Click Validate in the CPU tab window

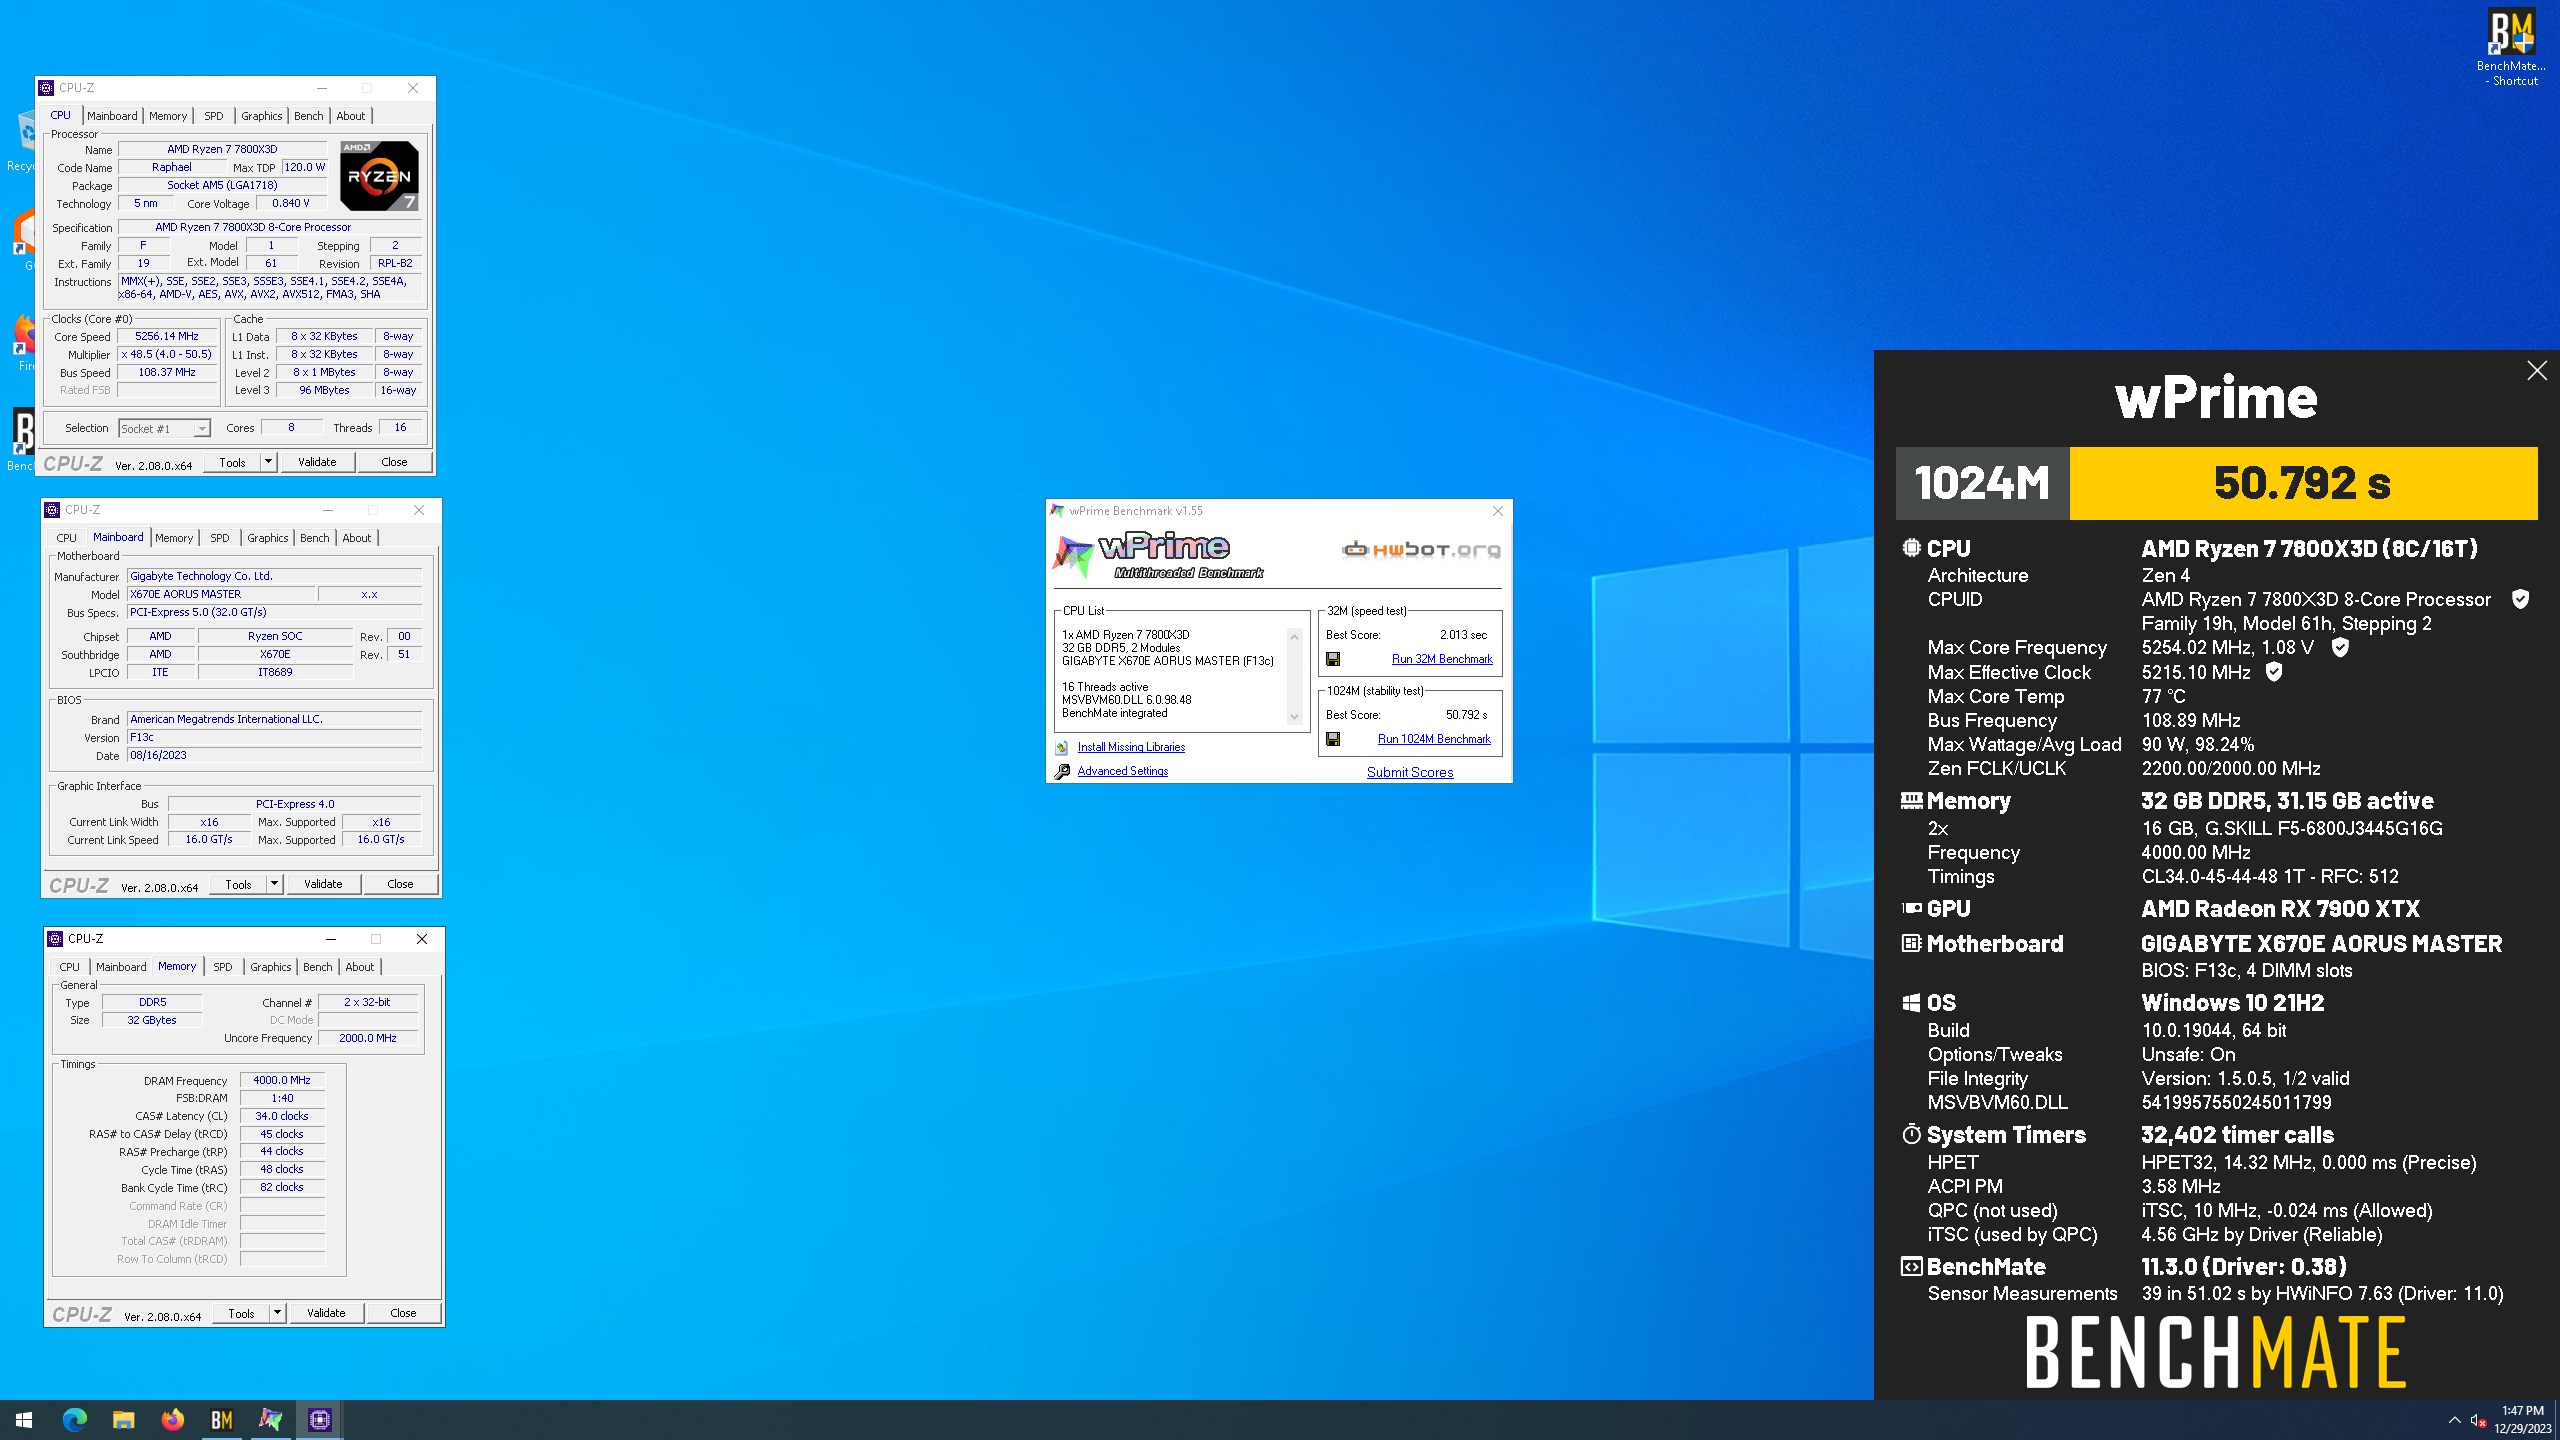coord(317,462)
